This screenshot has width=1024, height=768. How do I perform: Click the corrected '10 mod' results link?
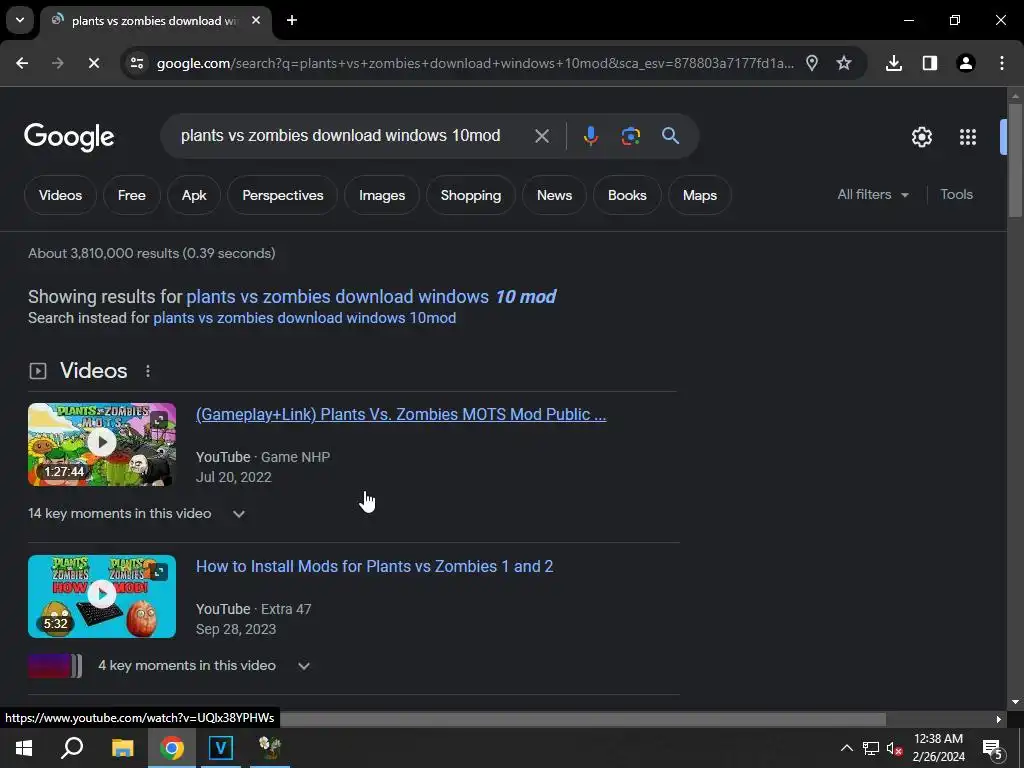pyautogui.click(x=371, y=296)
